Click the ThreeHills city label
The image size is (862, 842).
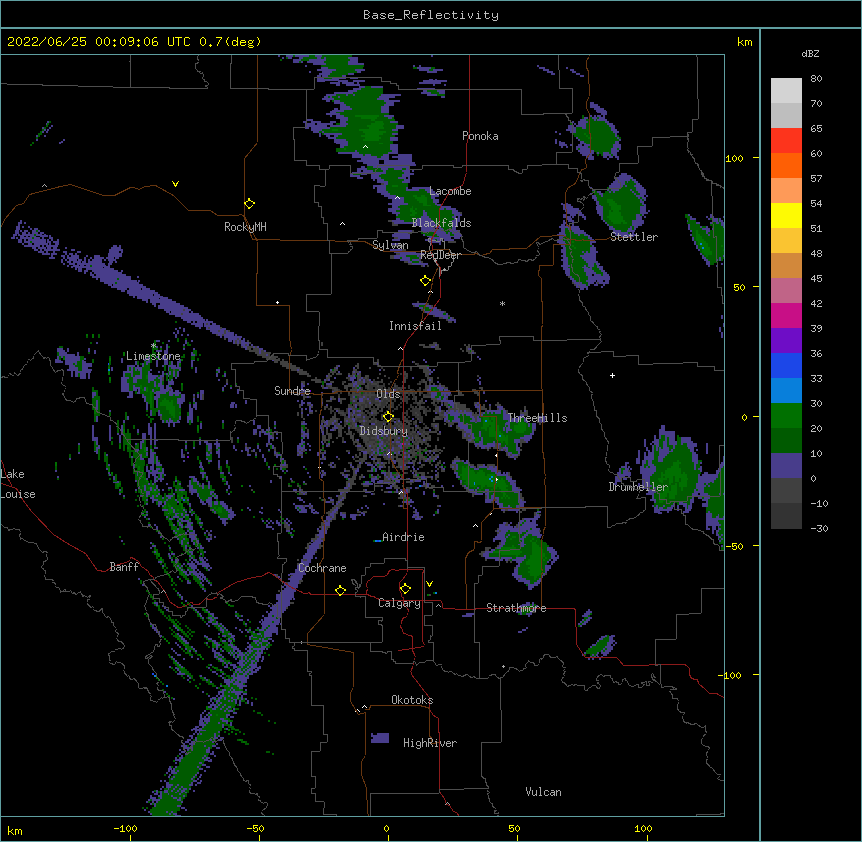[x=537, y=418]
